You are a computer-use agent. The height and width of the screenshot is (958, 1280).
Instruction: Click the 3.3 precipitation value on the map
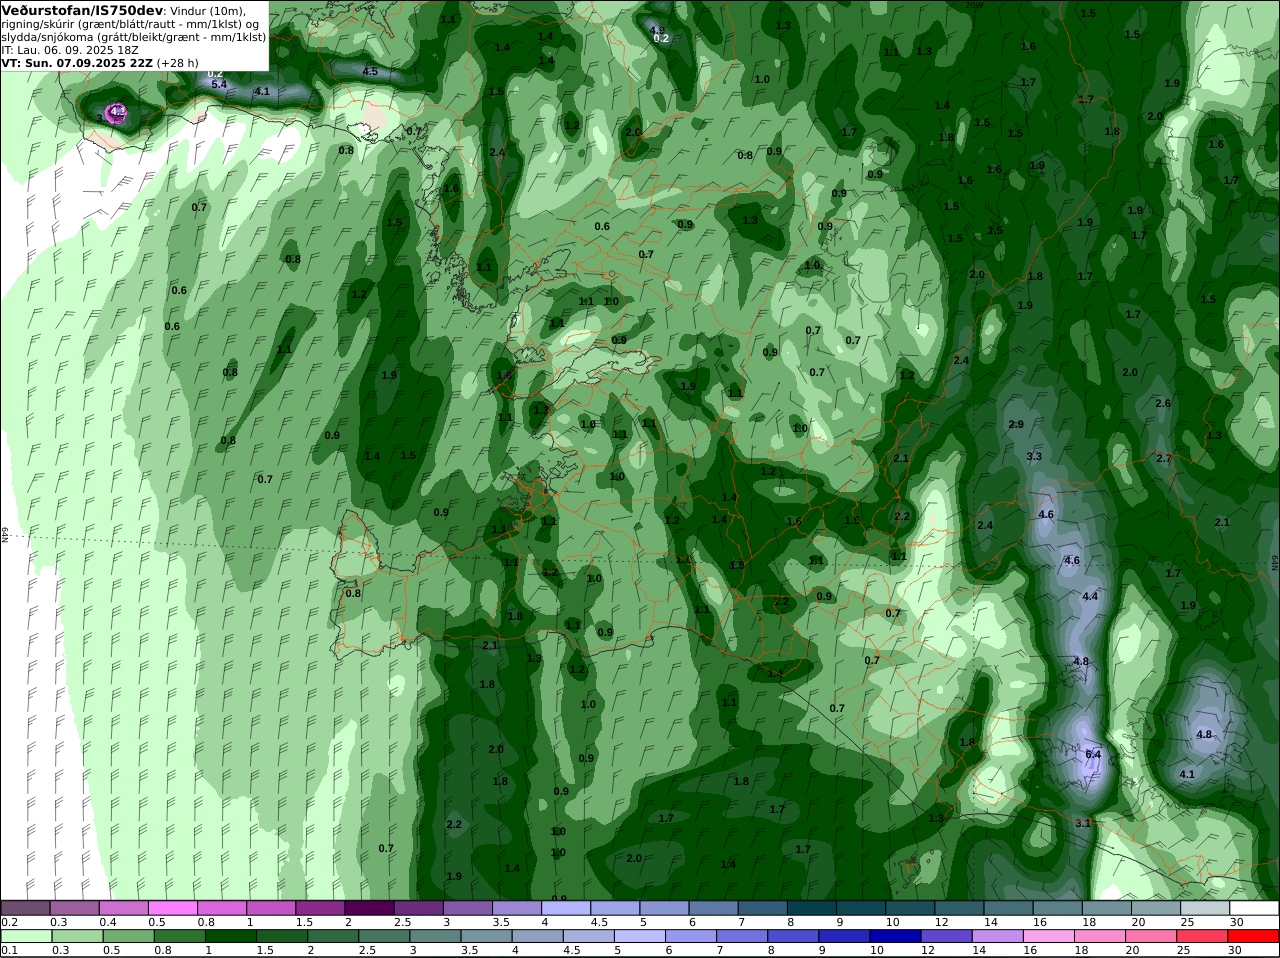(1034, 456)
